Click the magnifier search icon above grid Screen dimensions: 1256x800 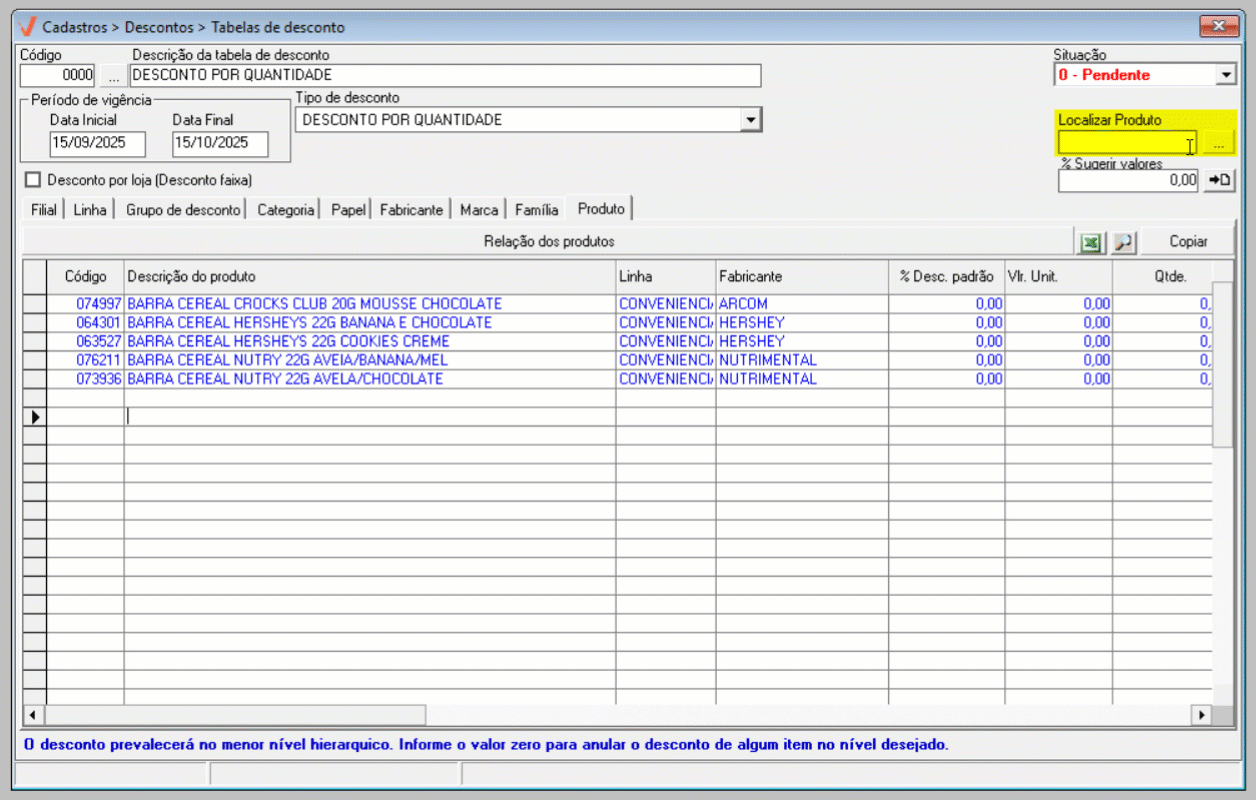click(1124, 241)
